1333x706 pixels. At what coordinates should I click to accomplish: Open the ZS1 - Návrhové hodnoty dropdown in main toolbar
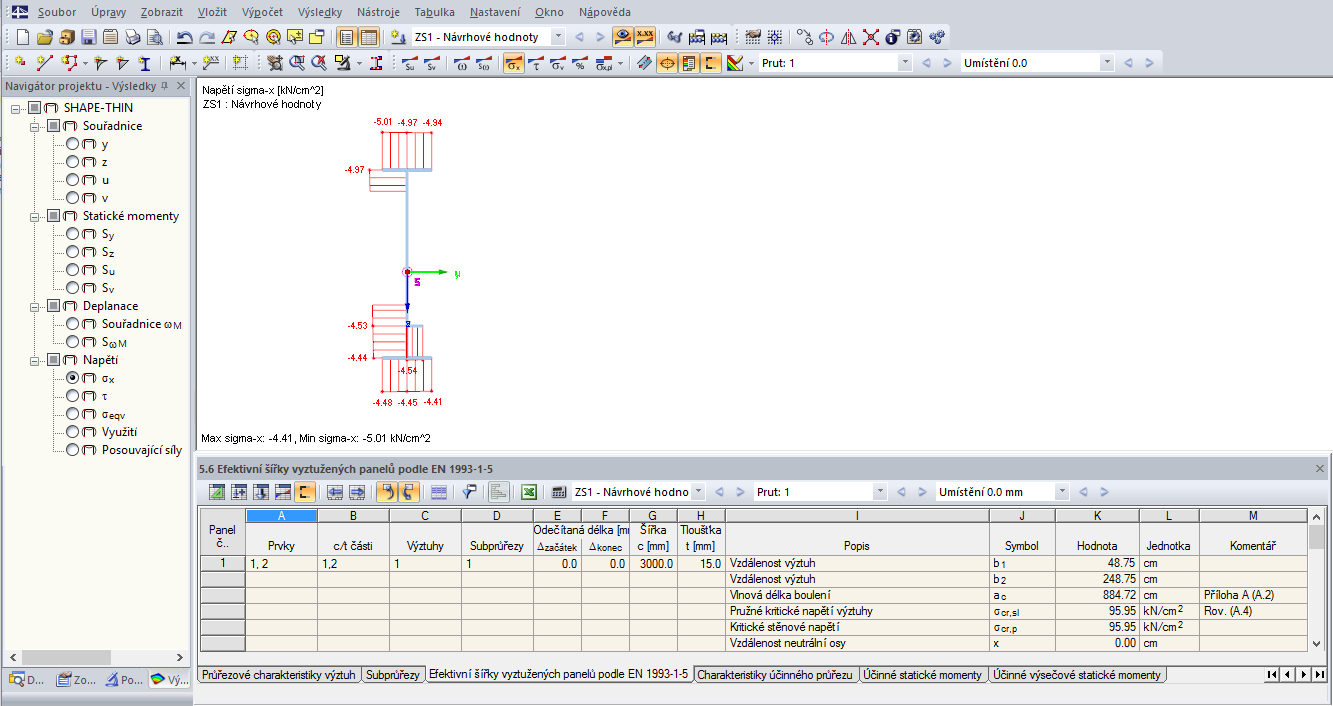[557, 37]
